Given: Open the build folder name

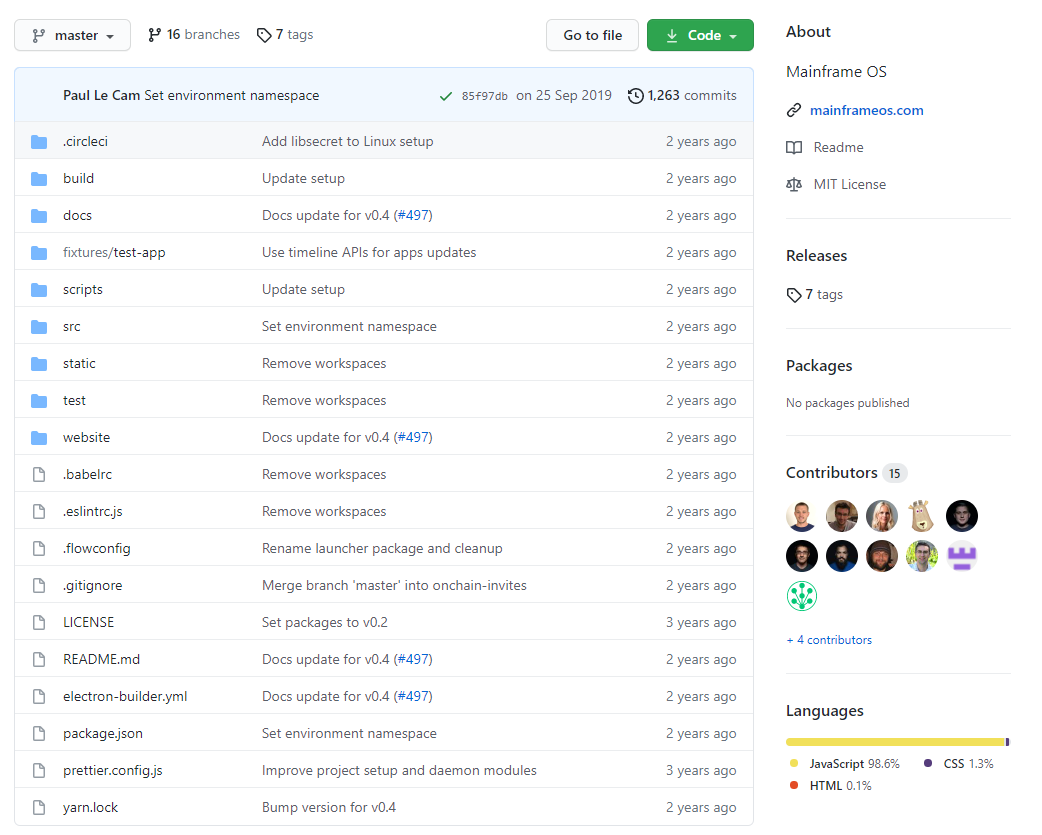Looking at the screenshot, I should pyautogui.click(x=78, y=179).
